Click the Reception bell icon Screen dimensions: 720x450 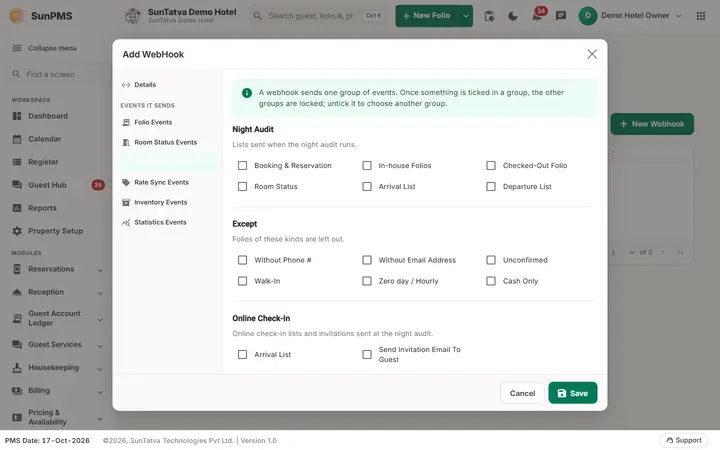click(17, 292)
